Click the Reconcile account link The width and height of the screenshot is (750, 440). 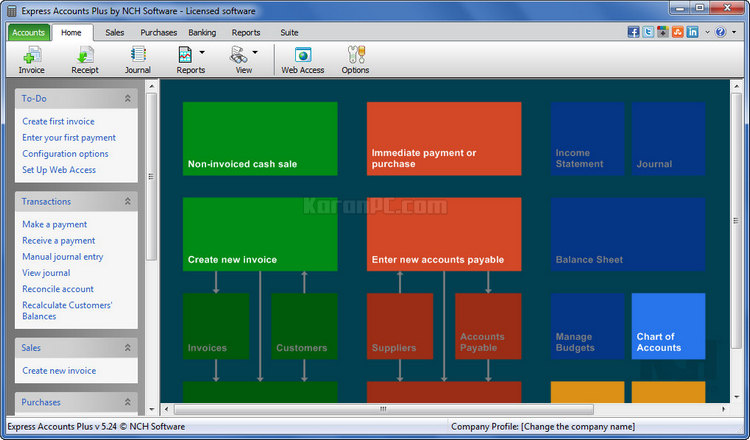pos(58,289)
